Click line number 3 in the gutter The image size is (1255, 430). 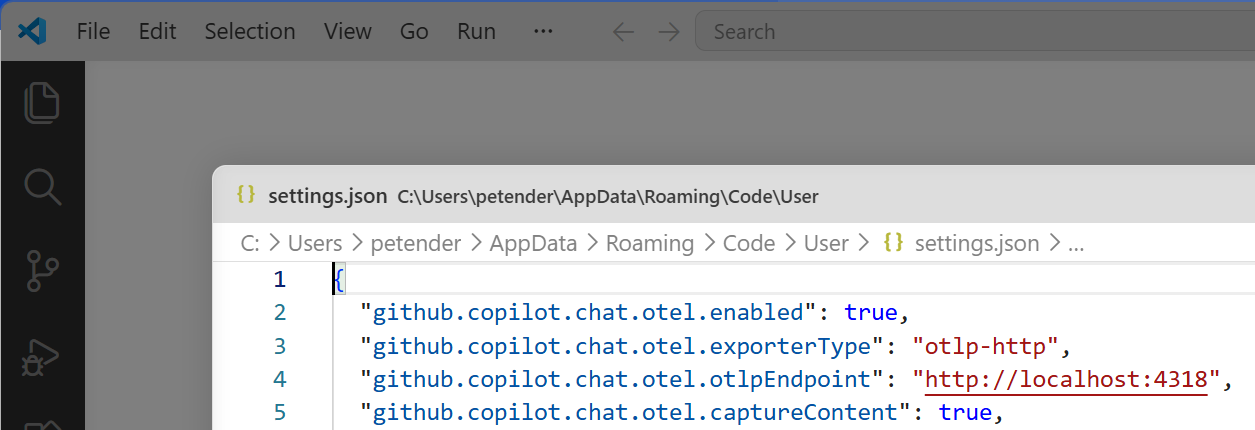pos(280,346)
